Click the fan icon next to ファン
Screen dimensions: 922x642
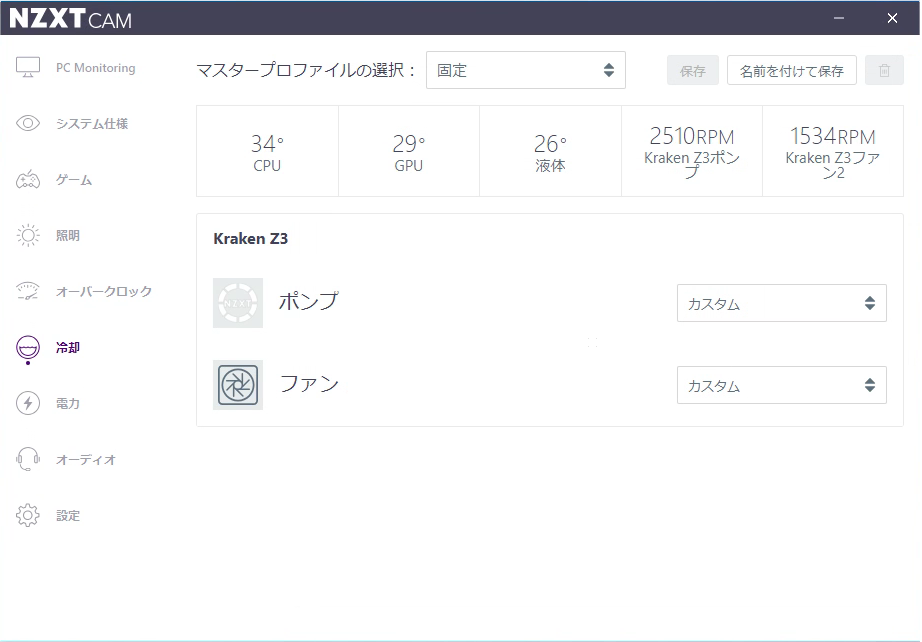pos(238,385)
